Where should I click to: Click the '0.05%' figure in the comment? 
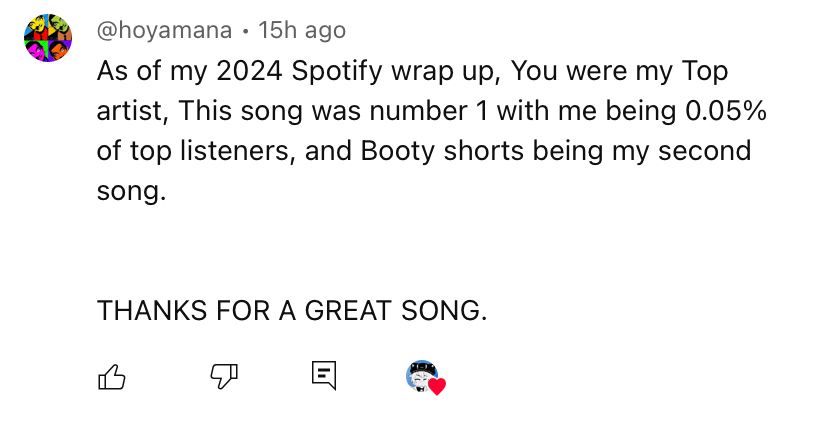[726, 111]
